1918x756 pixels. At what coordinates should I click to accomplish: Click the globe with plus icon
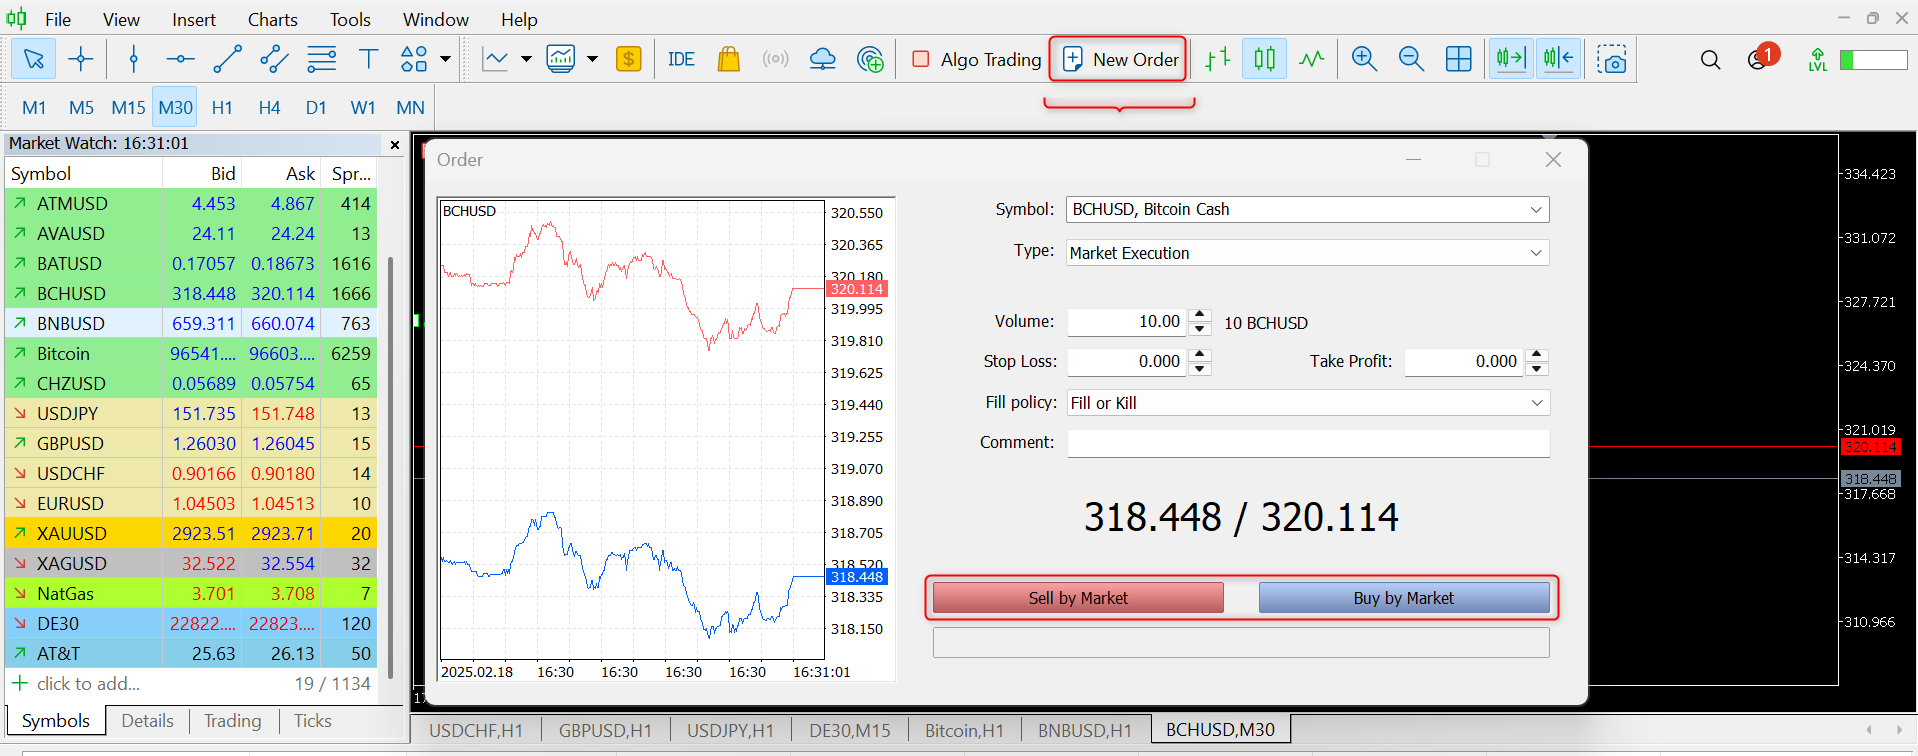(x=870, y=59)
